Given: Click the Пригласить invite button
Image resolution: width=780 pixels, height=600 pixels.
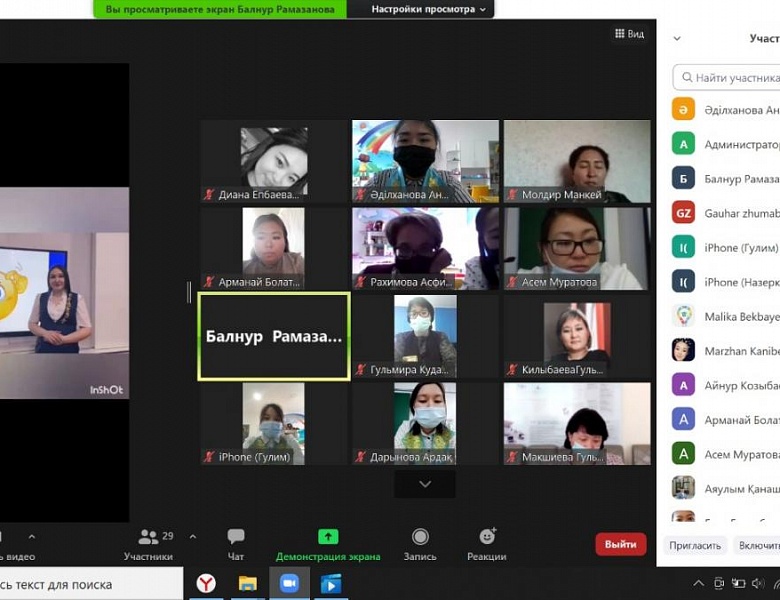Looking at the screenshot, I should click(x=694, y=545).
